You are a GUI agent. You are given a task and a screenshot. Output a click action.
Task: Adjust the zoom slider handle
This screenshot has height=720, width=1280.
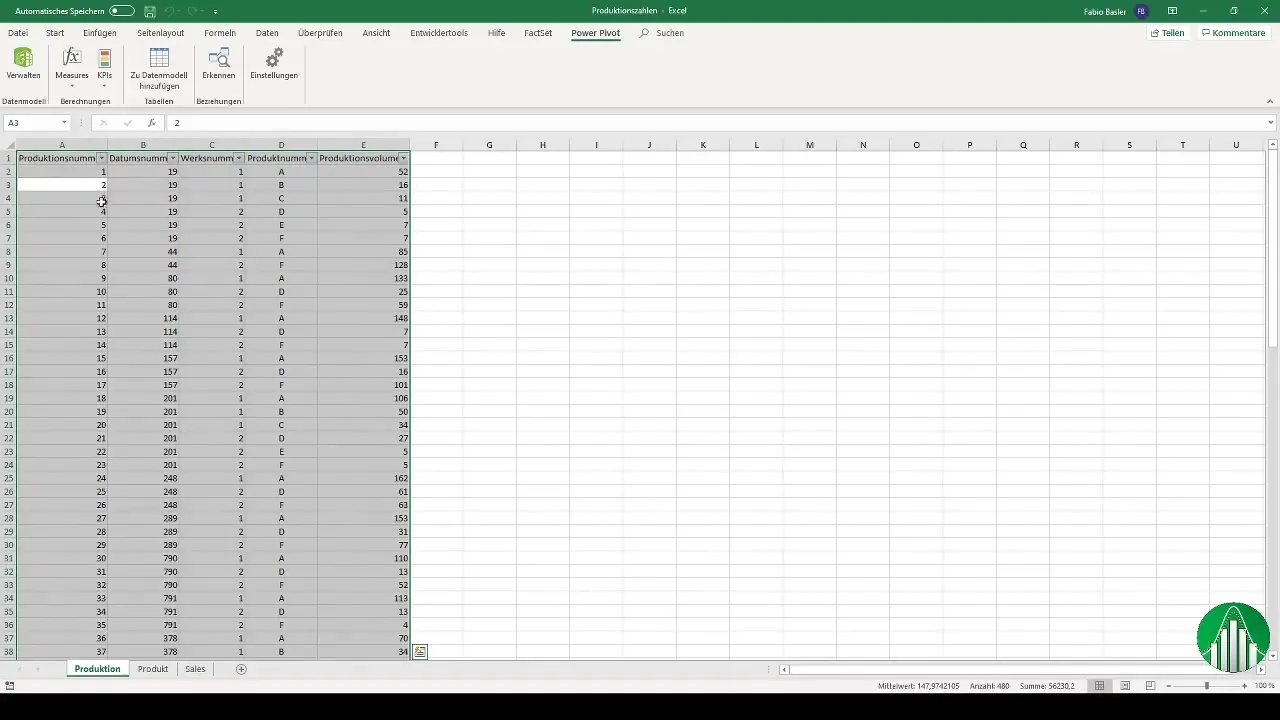[x=1207, y=686]
